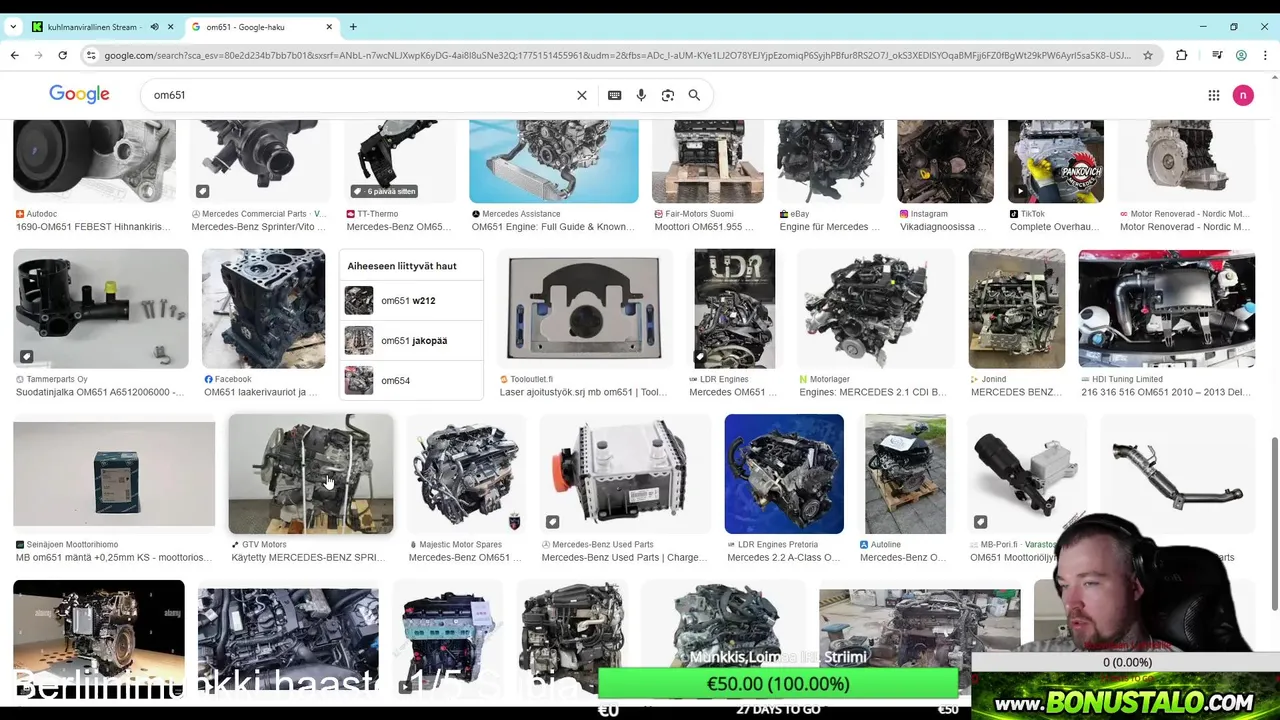Open the media controls icon in the toolbar
The width and height of the screenshot is (1280, 720).
tap(1217, 55)
